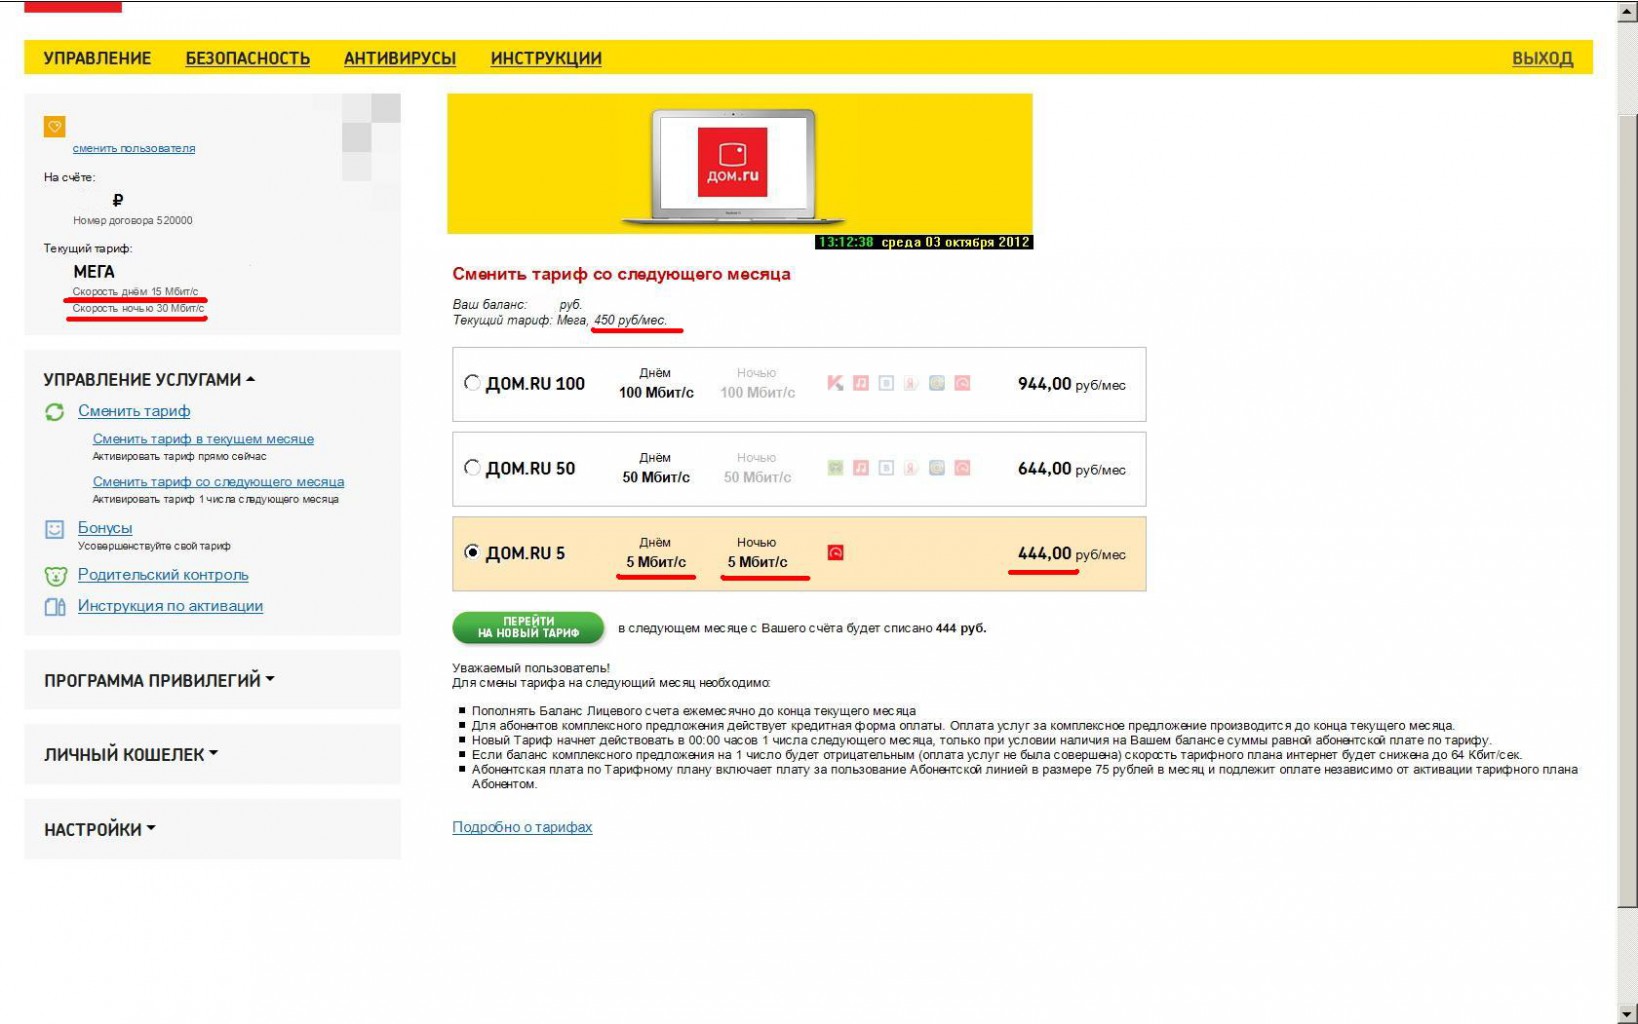Click the ДОМ.RU 50 tariff name
1638x1024 pixels.
pyautogui.click(x=530, y=469)
